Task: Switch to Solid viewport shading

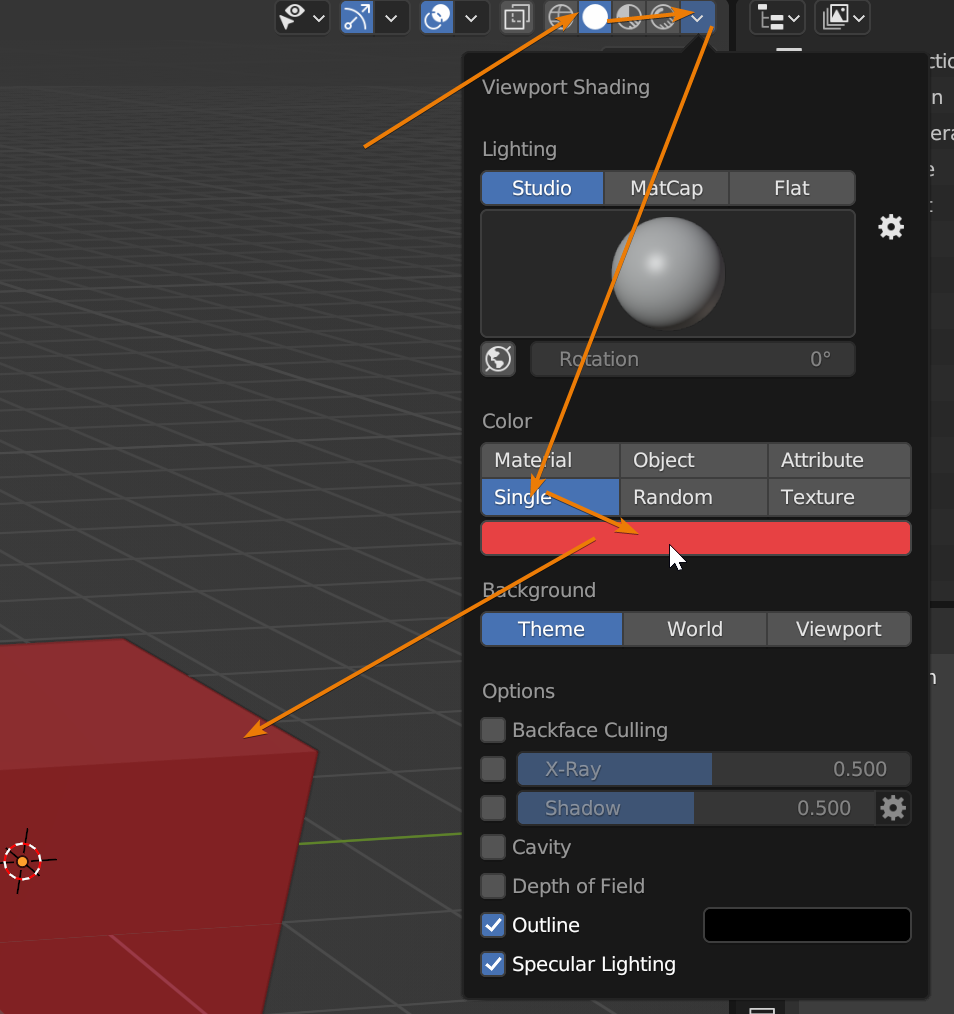Action: [595, 17]
